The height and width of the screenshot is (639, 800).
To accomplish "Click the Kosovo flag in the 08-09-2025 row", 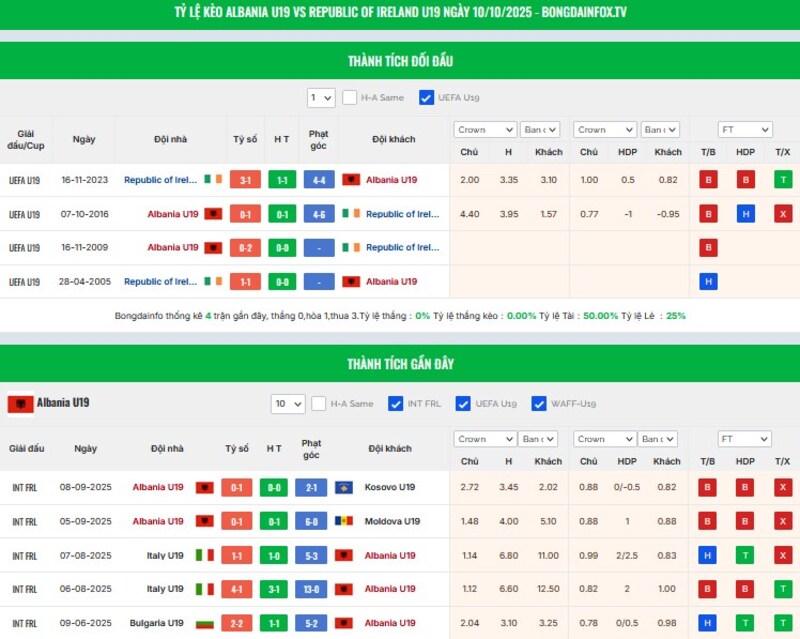I will 344,487.
